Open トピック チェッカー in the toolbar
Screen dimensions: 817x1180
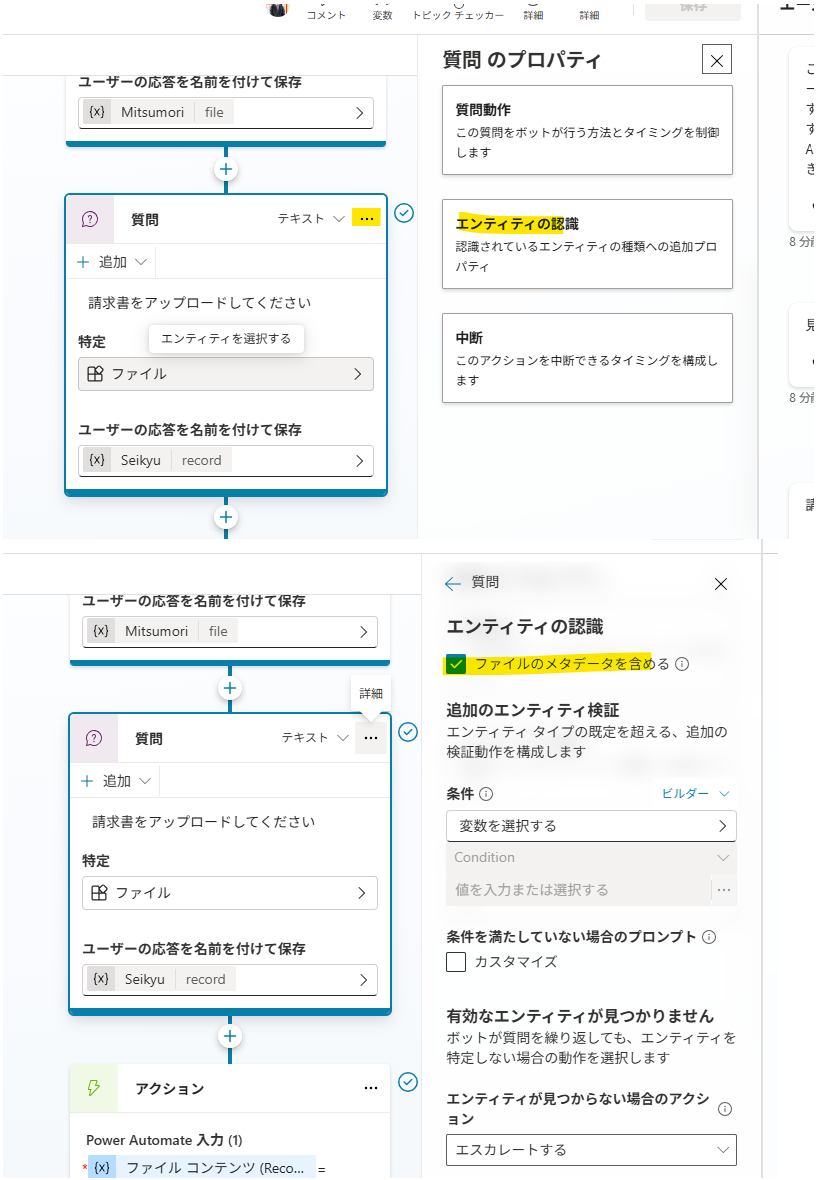(x=457, y=15)
